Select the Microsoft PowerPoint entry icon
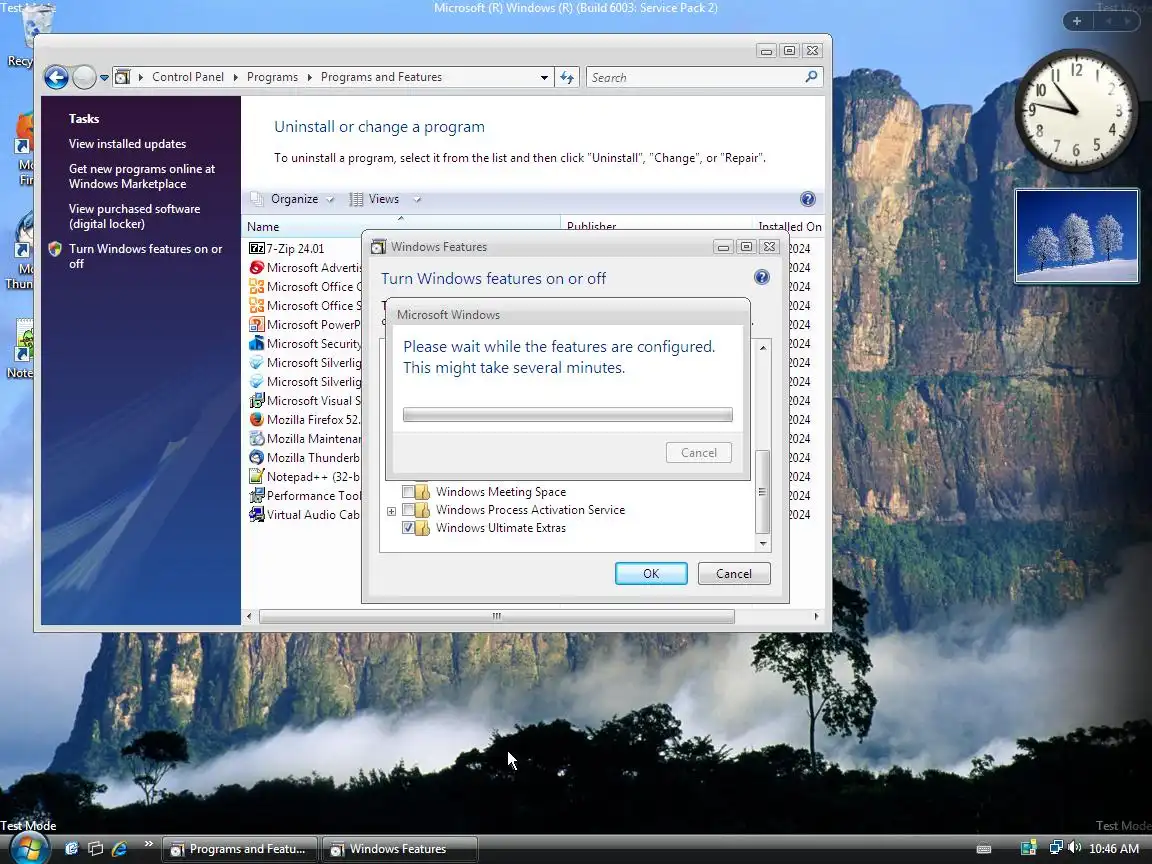This screenshot has height=864, width=1152. click(256, 325)
